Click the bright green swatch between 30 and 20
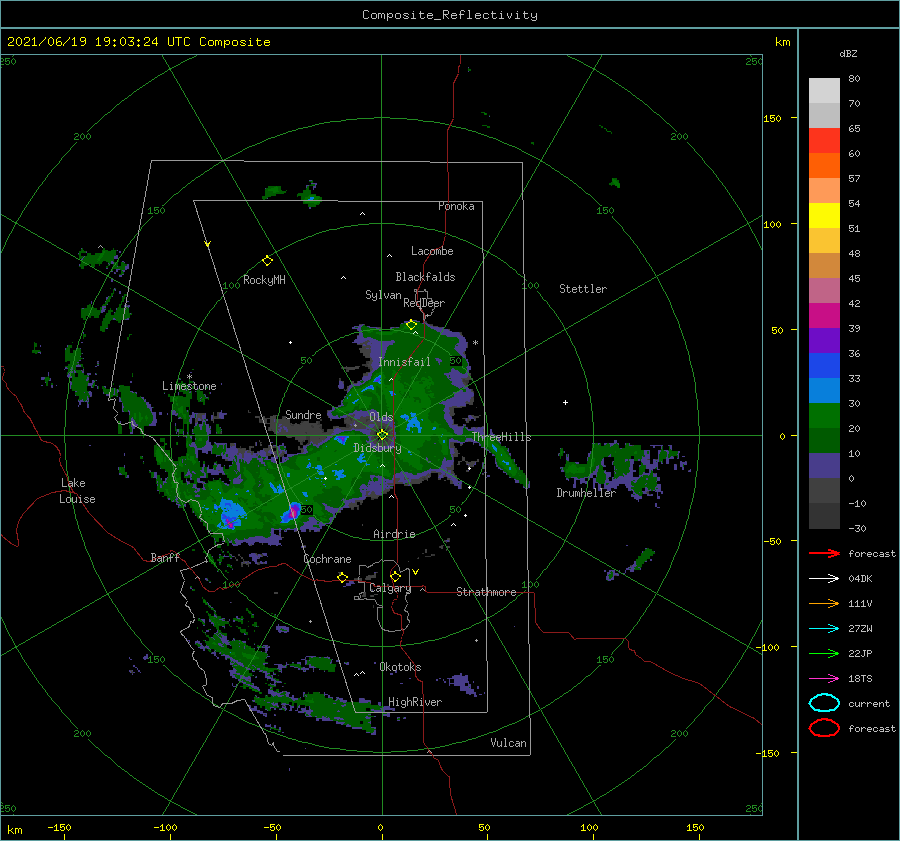This screenshot has height=841, width=900. (824, 416)
